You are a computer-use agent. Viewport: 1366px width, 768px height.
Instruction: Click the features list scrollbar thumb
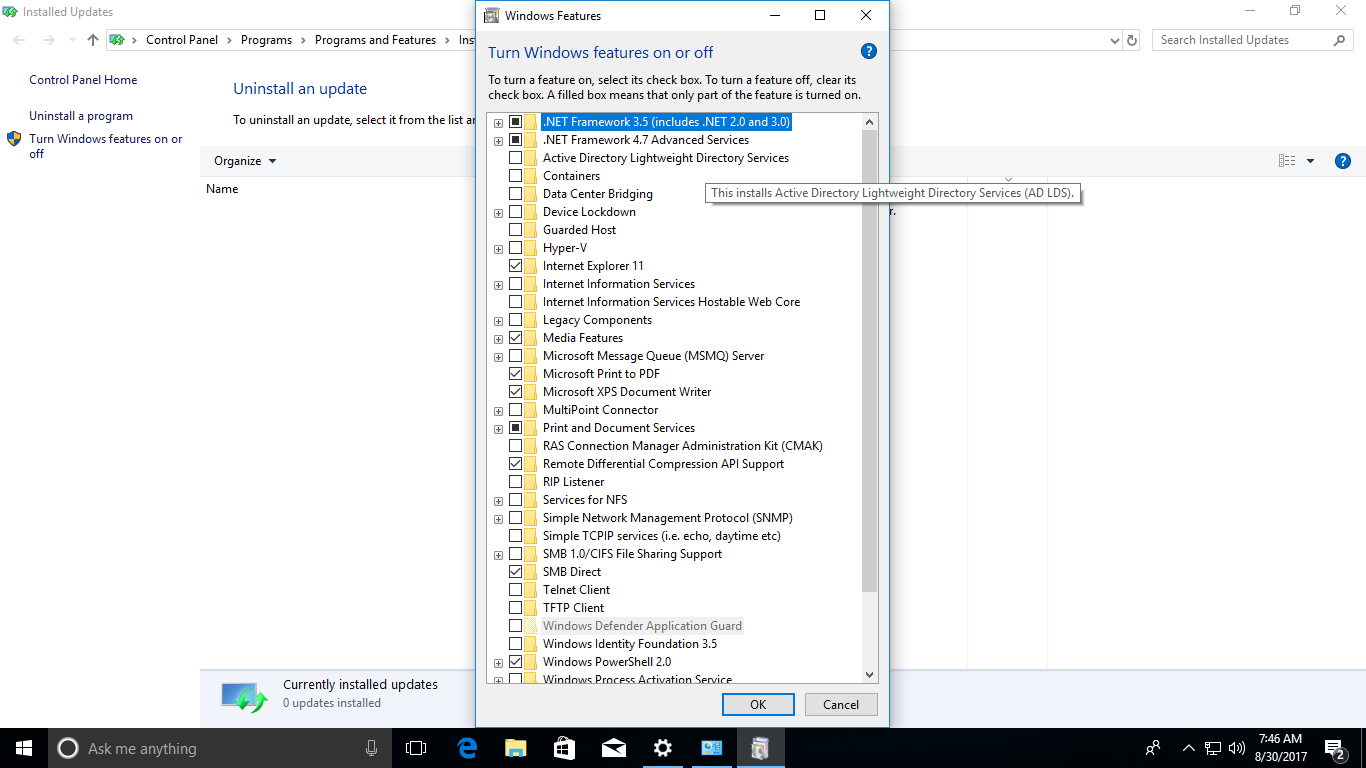(x=869, y=361)
